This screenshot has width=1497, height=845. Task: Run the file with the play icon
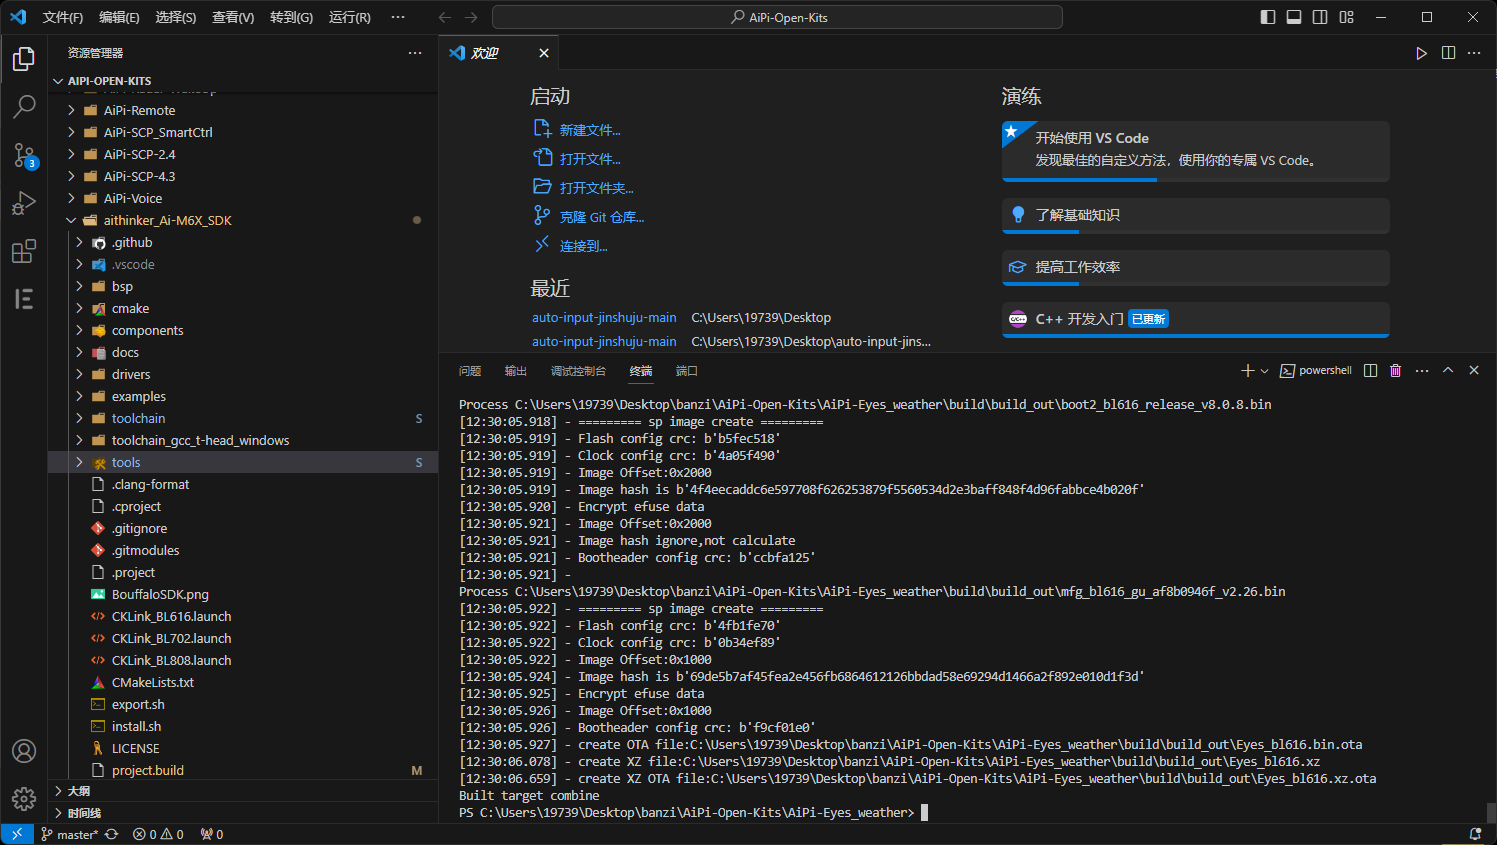point(1421,53)
